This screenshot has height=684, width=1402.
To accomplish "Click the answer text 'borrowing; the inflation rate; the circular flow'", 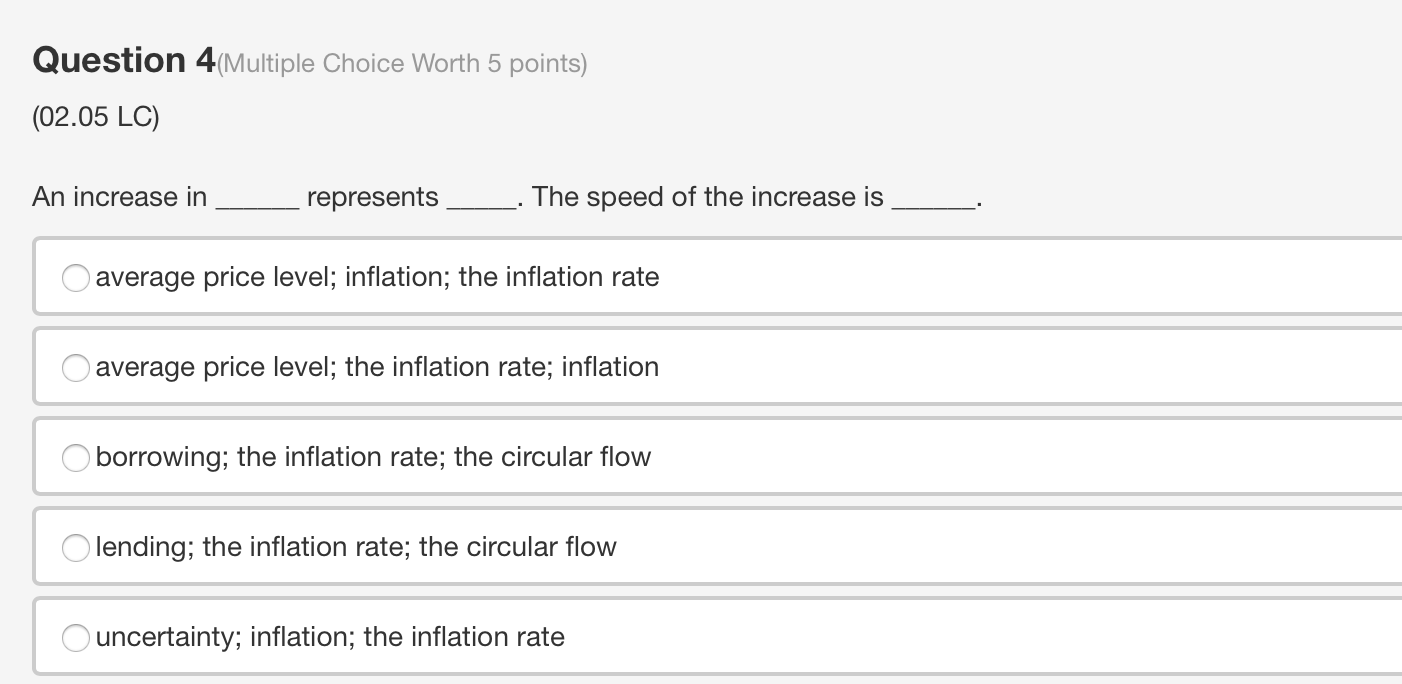I will point(373,458).
